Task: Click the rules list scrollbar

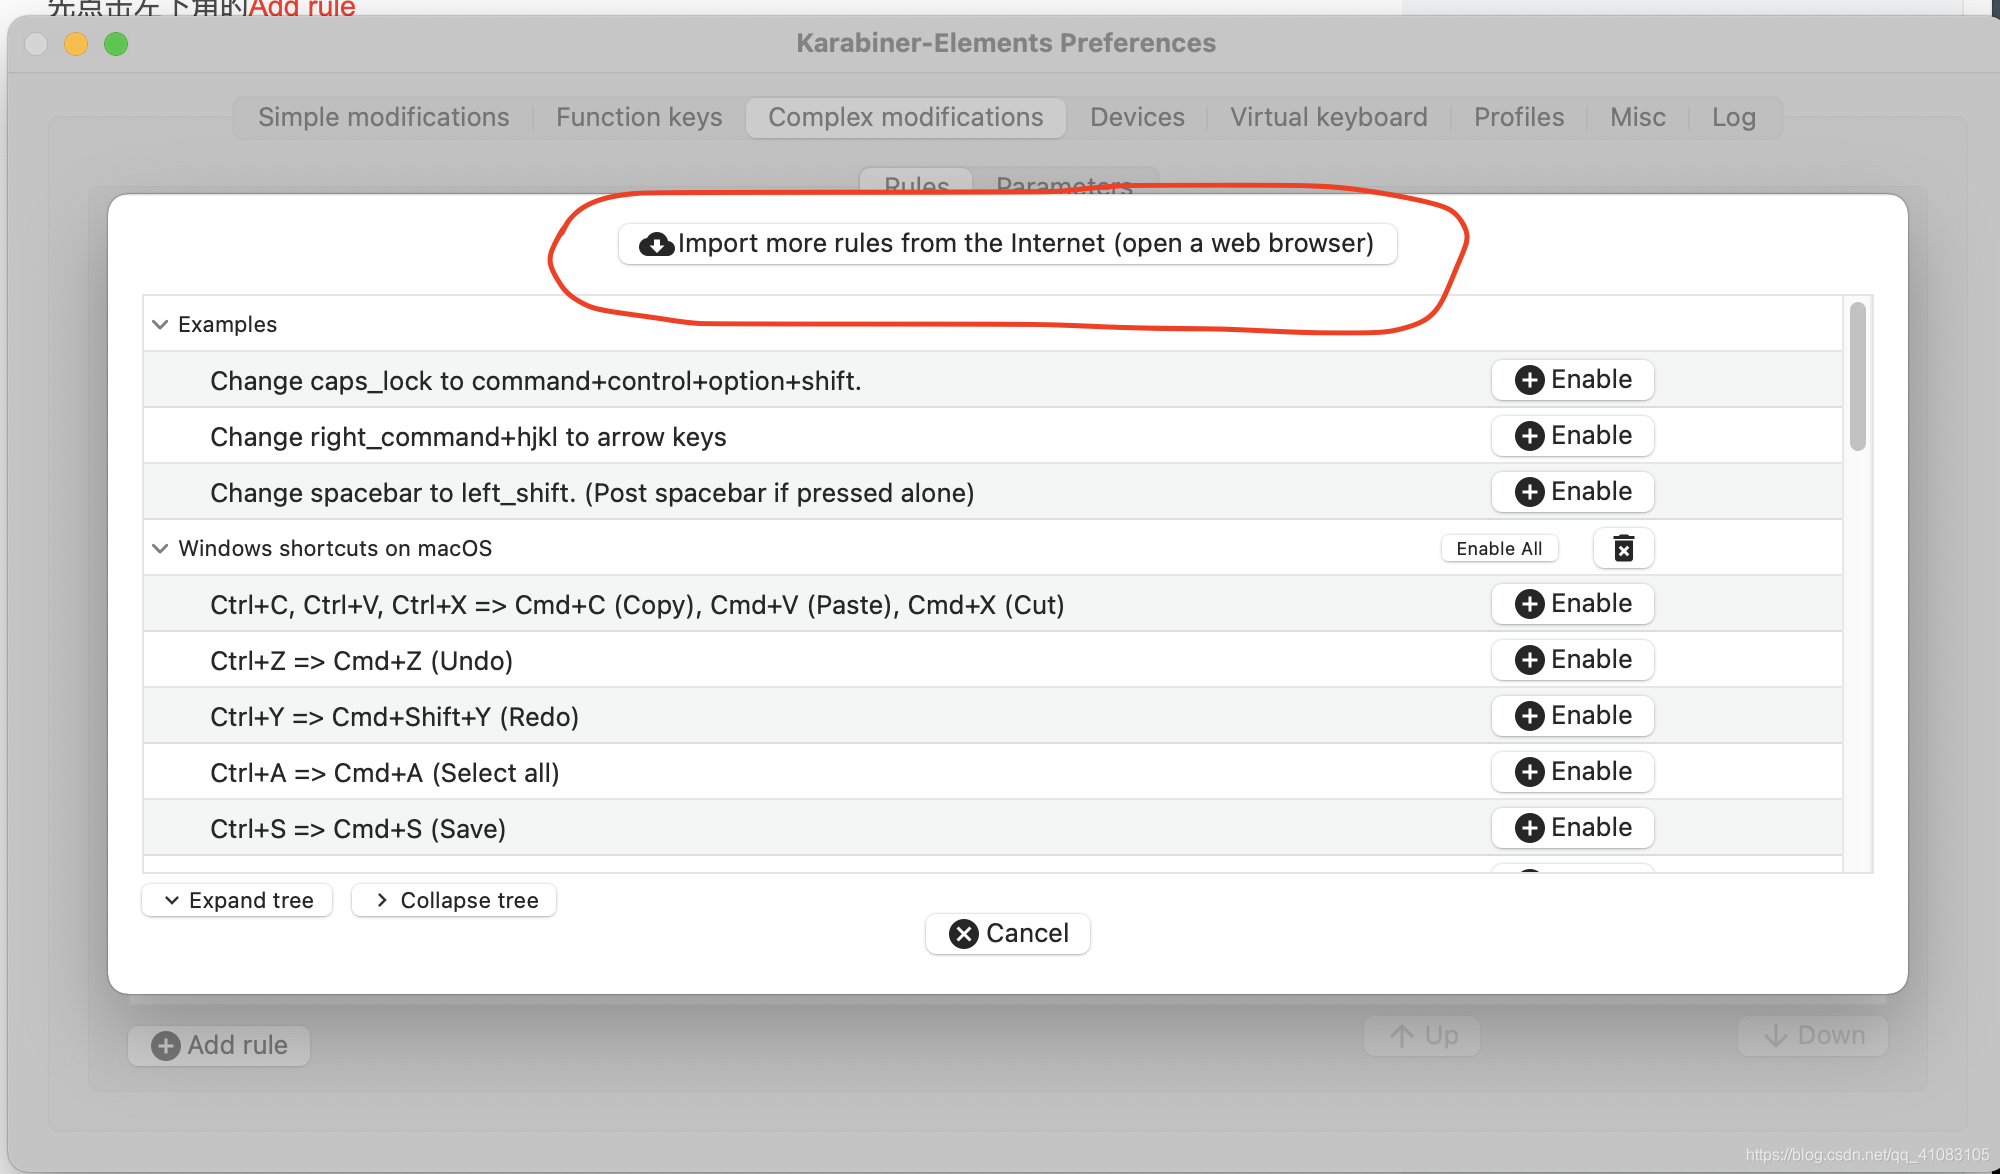Action: tap(1857, 377)
